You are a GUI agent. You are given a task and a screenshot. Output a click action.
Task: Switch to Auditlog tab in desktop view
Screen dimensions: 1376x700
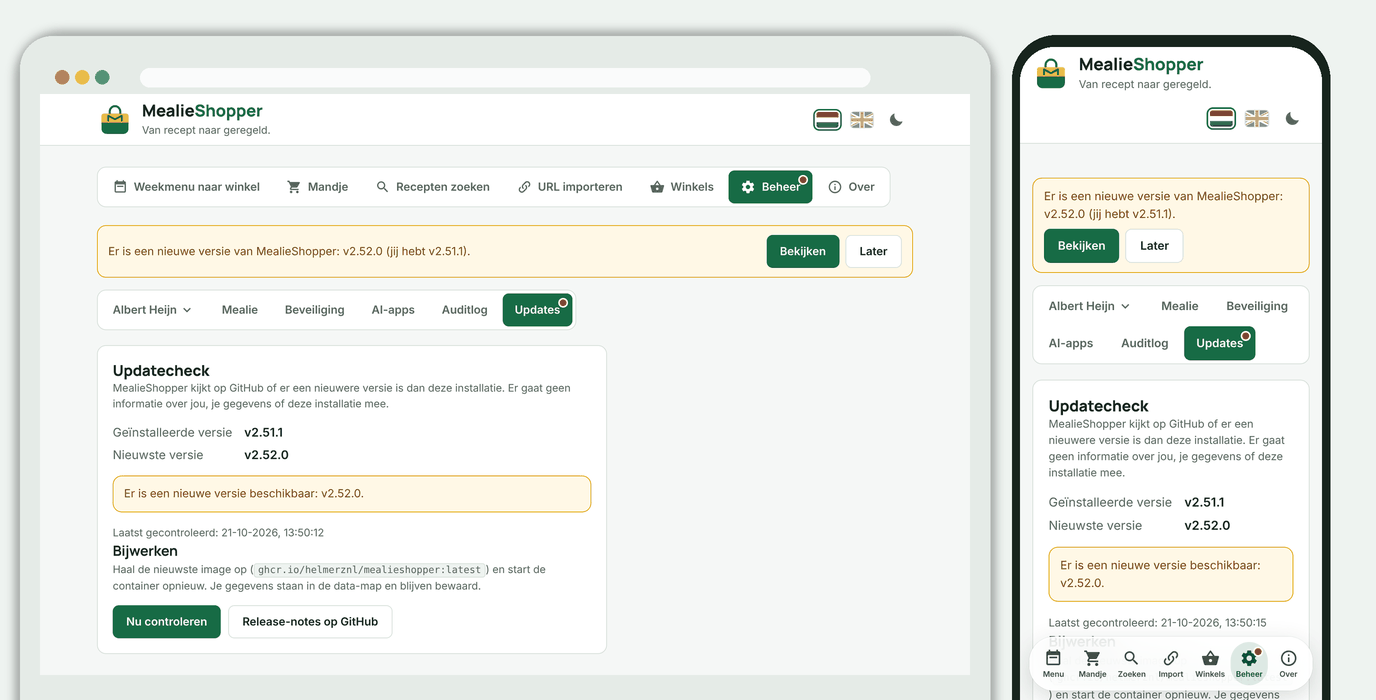click(x=465, y=310)
